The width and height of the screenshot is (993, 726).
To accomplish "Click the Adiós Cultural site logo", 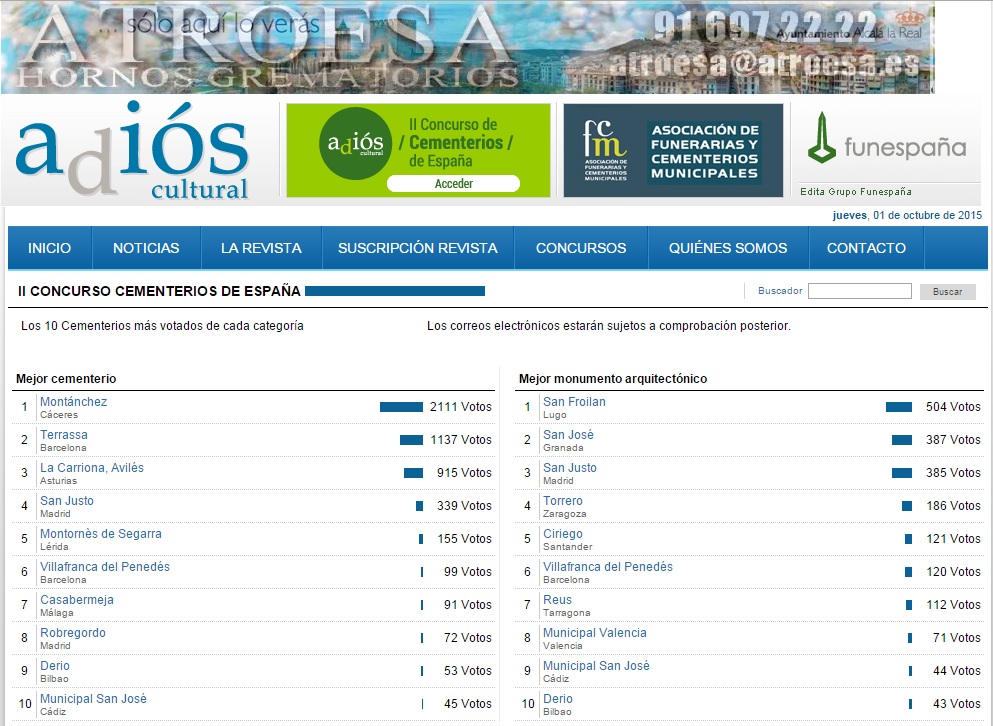I will (132, 151).
